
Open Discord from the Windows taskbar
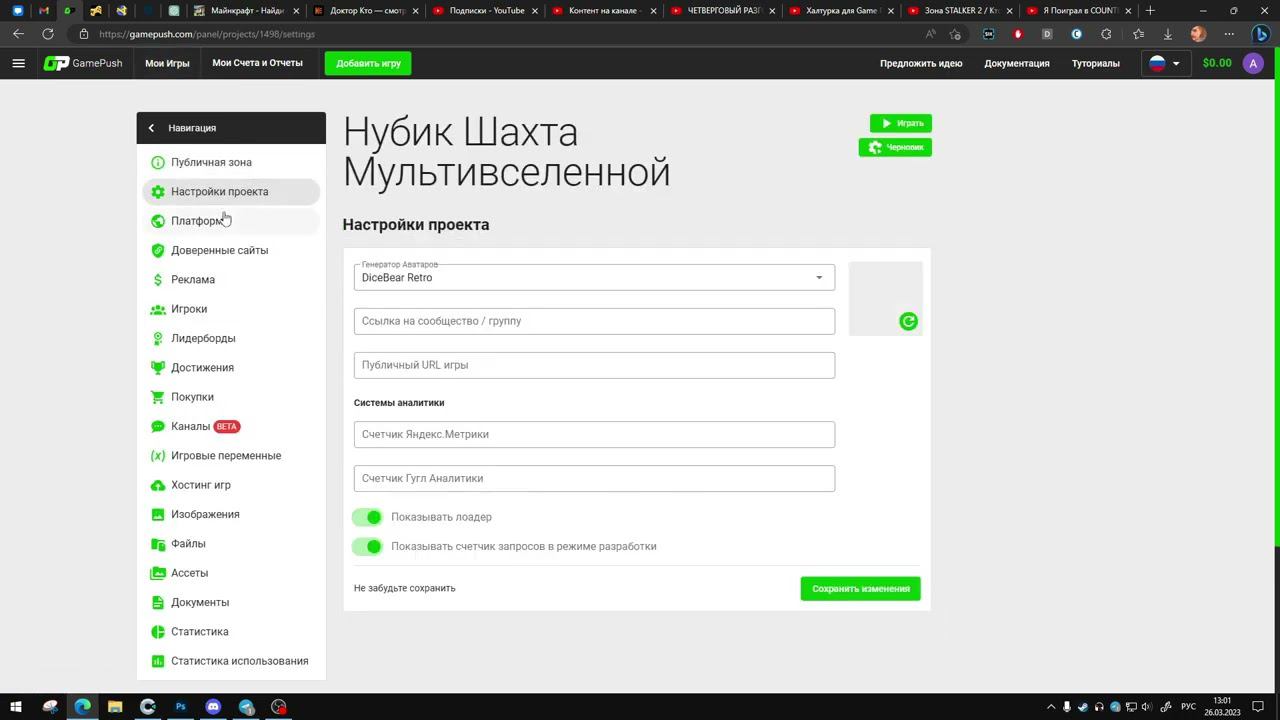[213, 707]
